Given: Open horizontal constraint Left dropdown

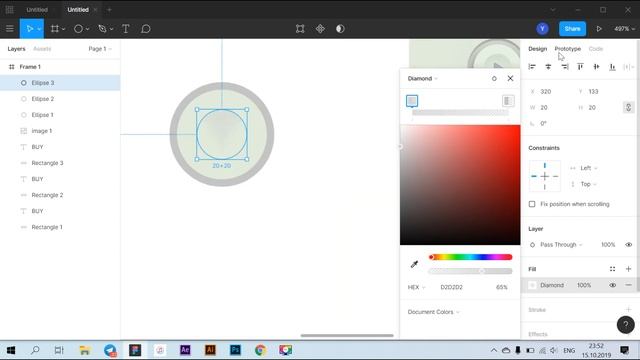Looking at the screenshot, I should point(589,168).
